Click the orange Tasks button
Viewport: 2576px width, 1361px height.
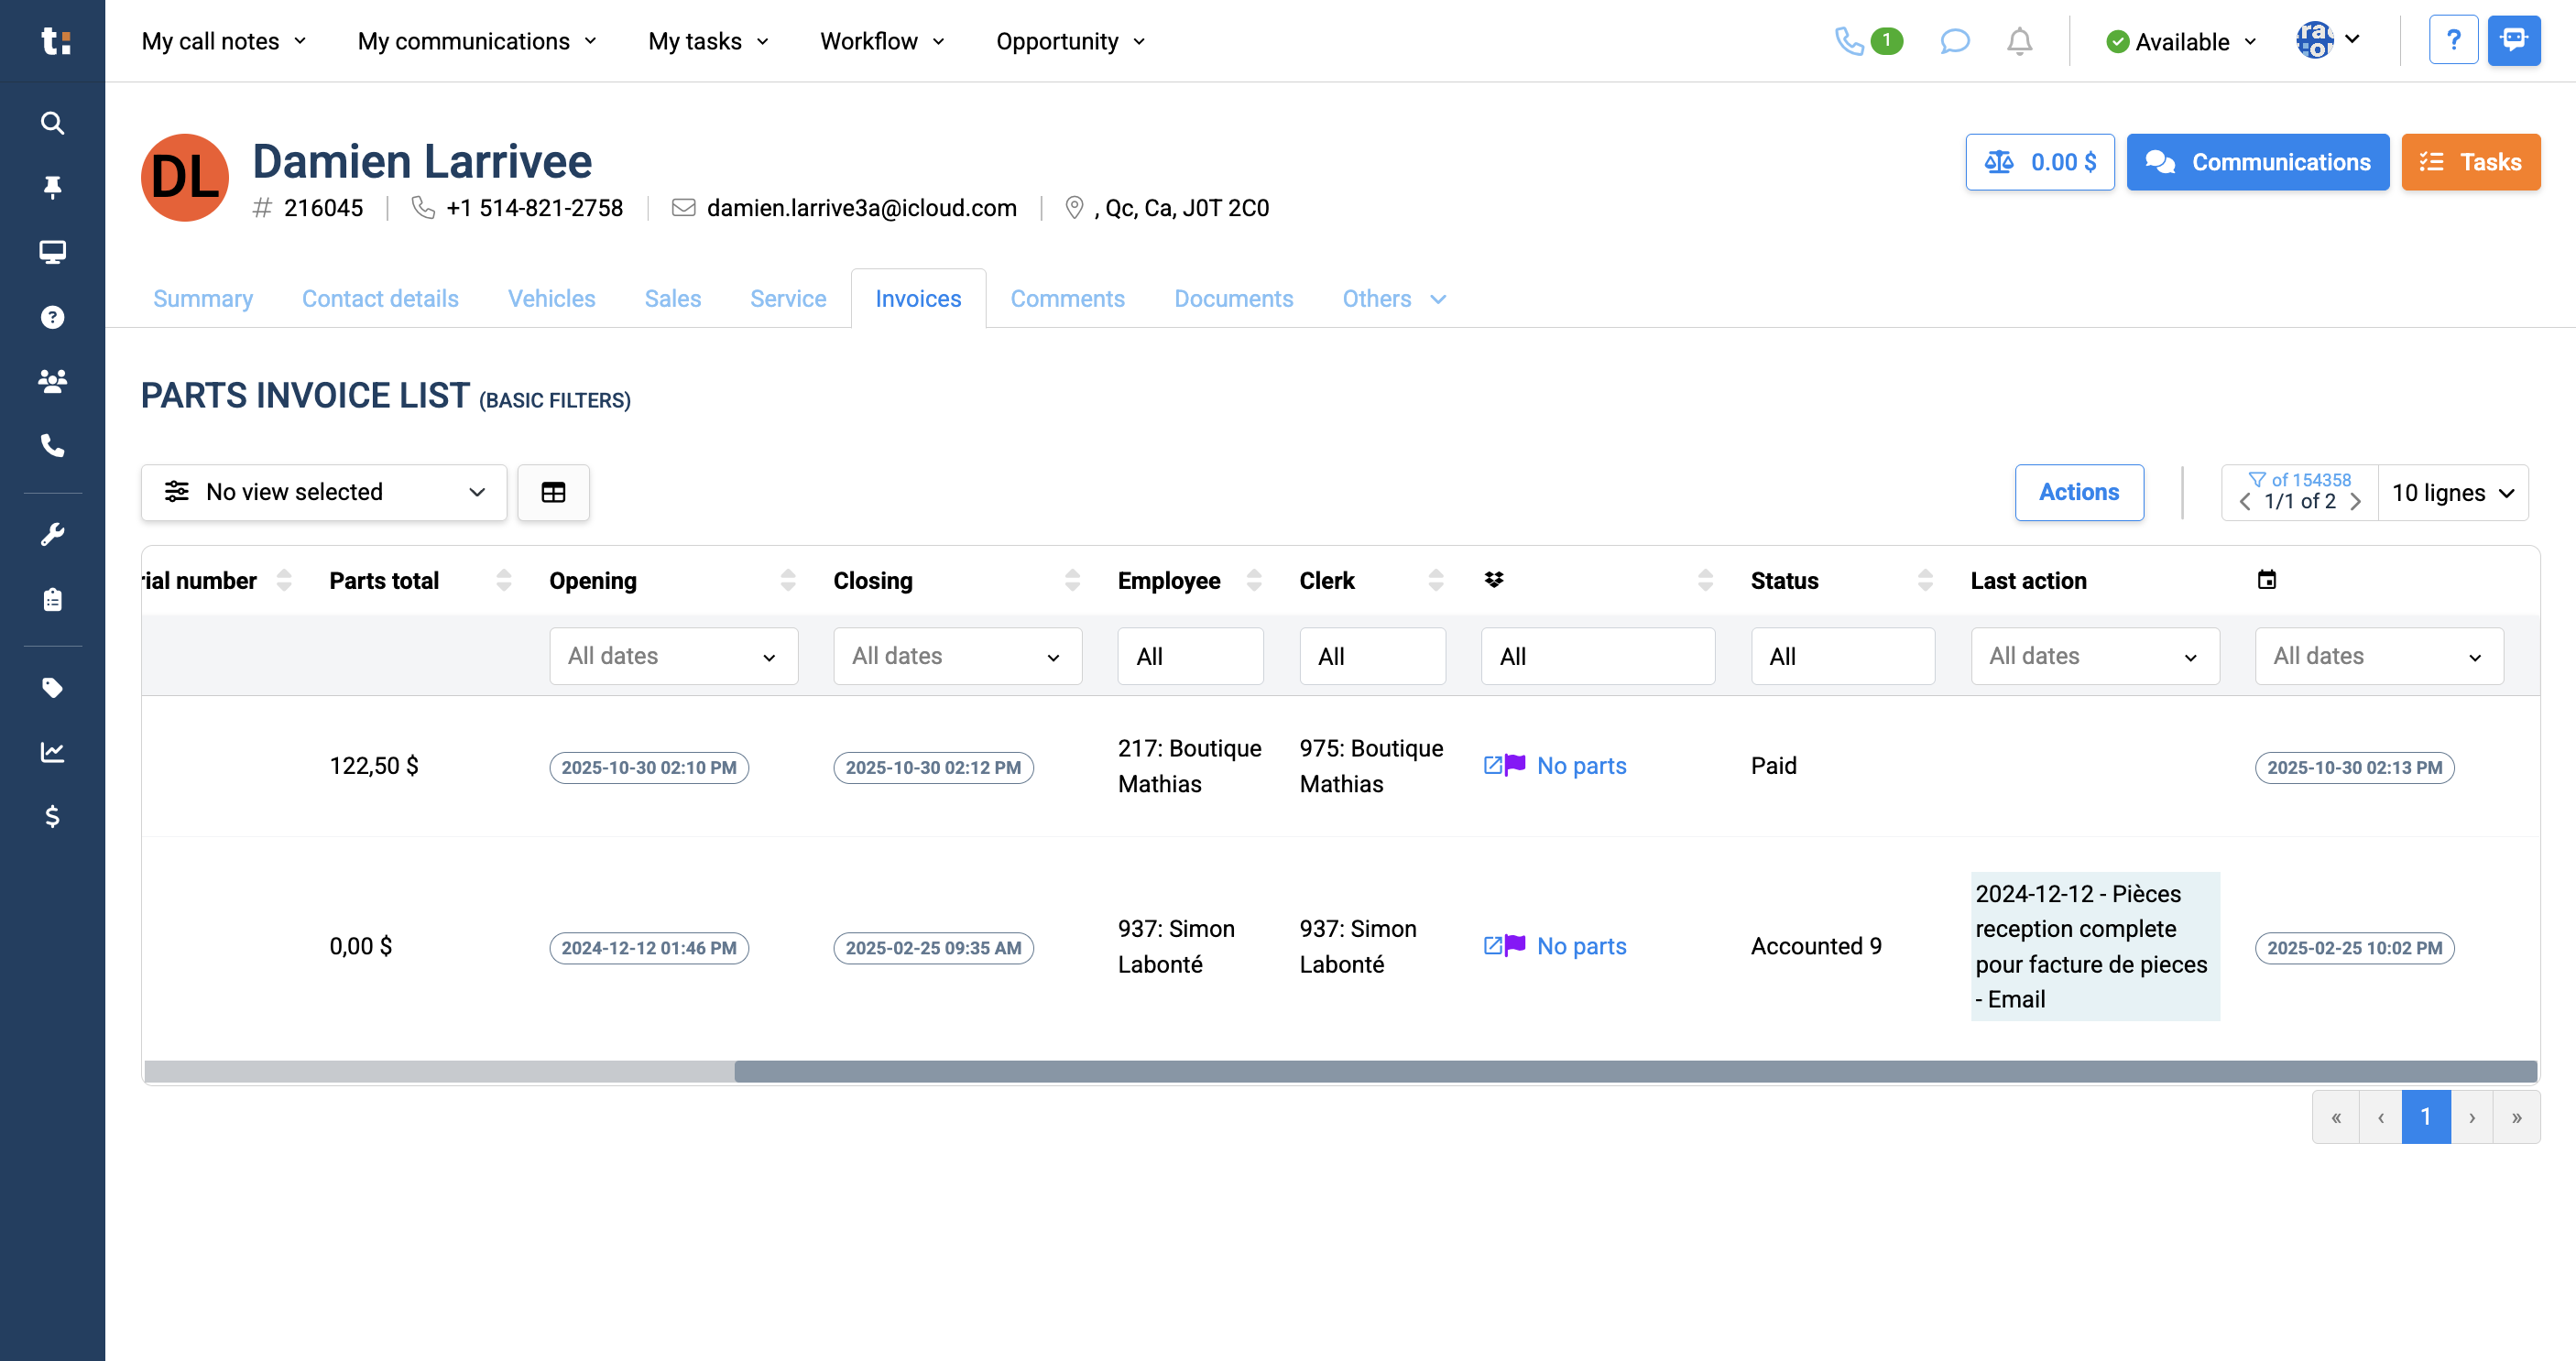pos(2470,162)
